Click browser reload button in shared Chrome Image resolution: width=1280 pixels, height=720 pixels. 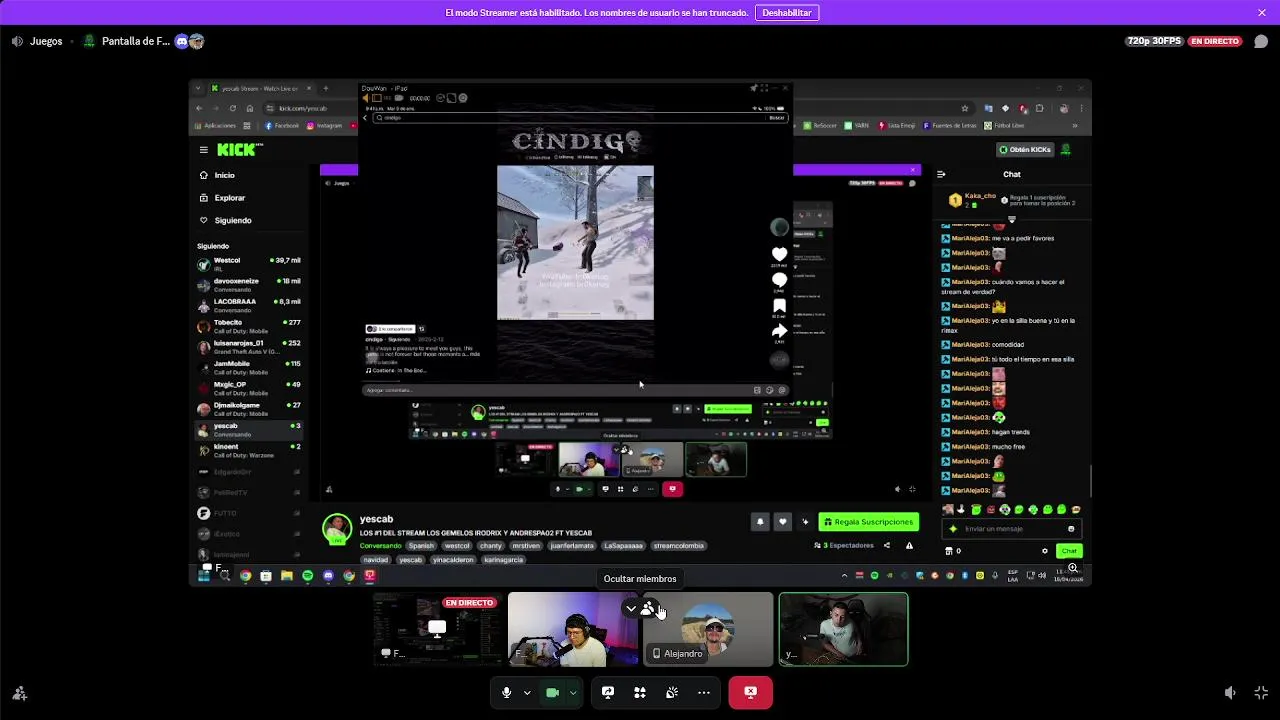pos(233,108)
